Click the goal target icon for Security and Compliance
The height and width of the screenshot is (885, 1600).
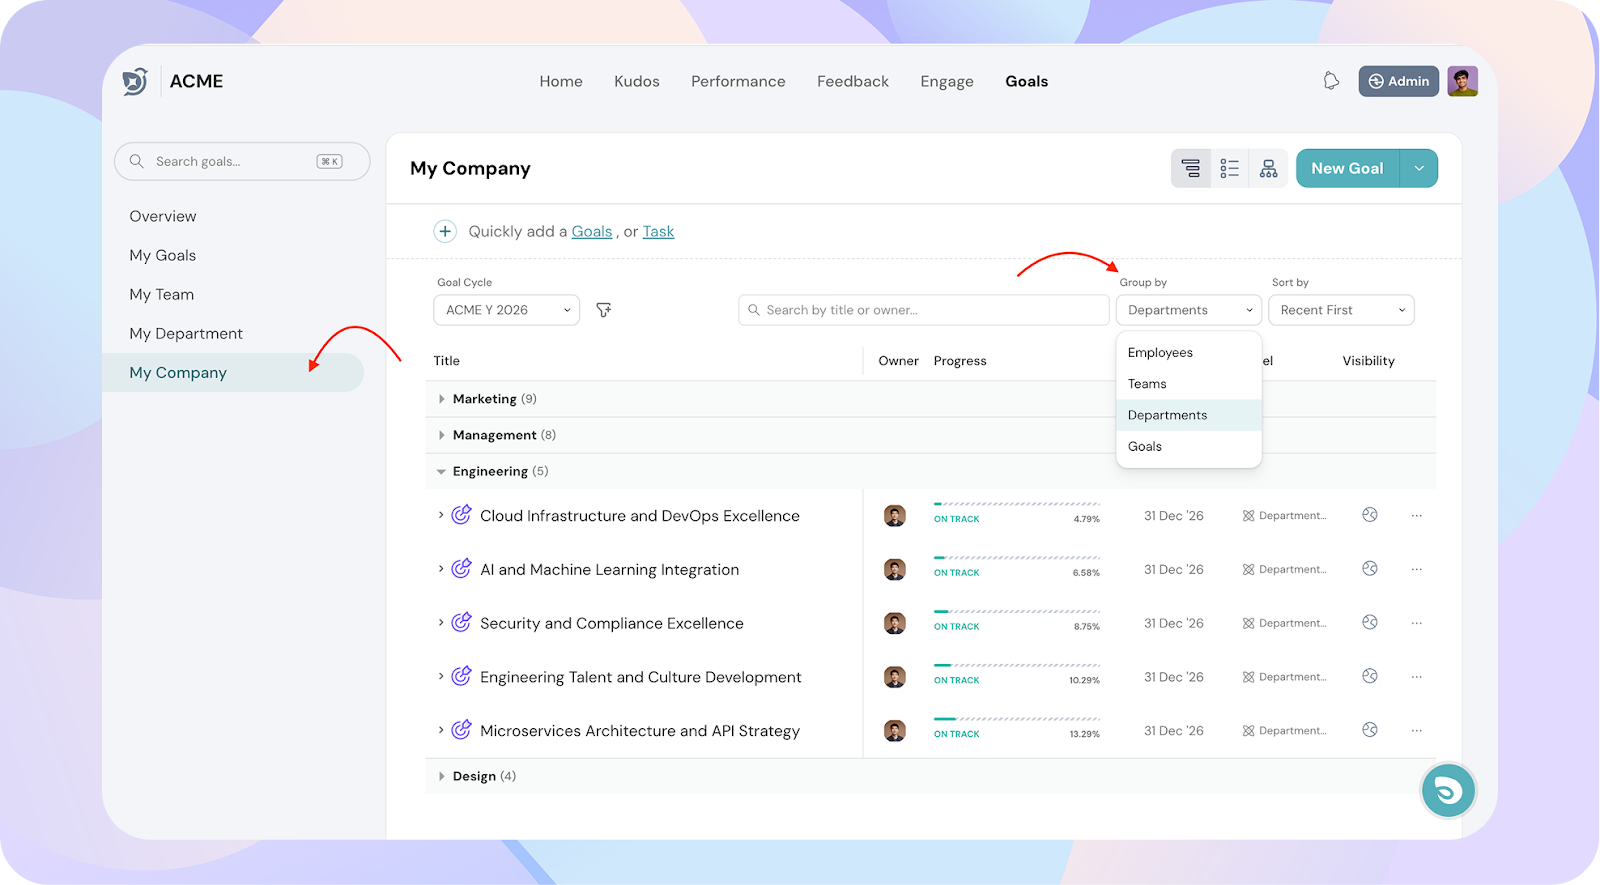(x=461, y=622)
